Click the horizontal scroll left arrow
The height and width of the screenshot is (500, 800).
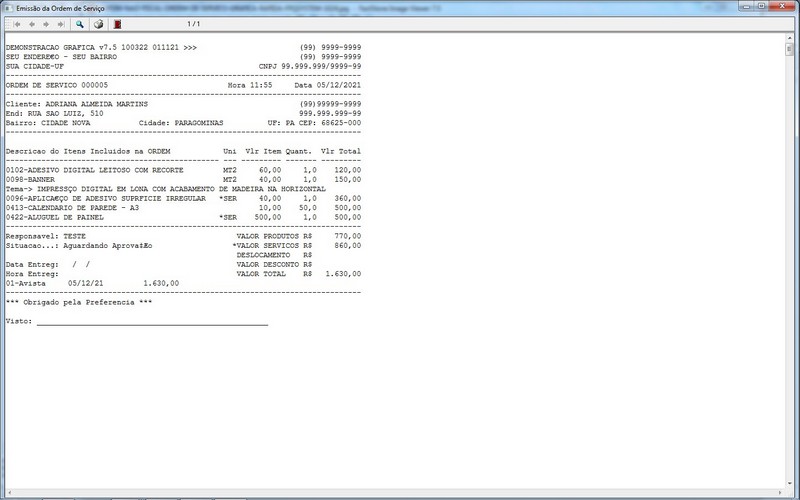9,492
